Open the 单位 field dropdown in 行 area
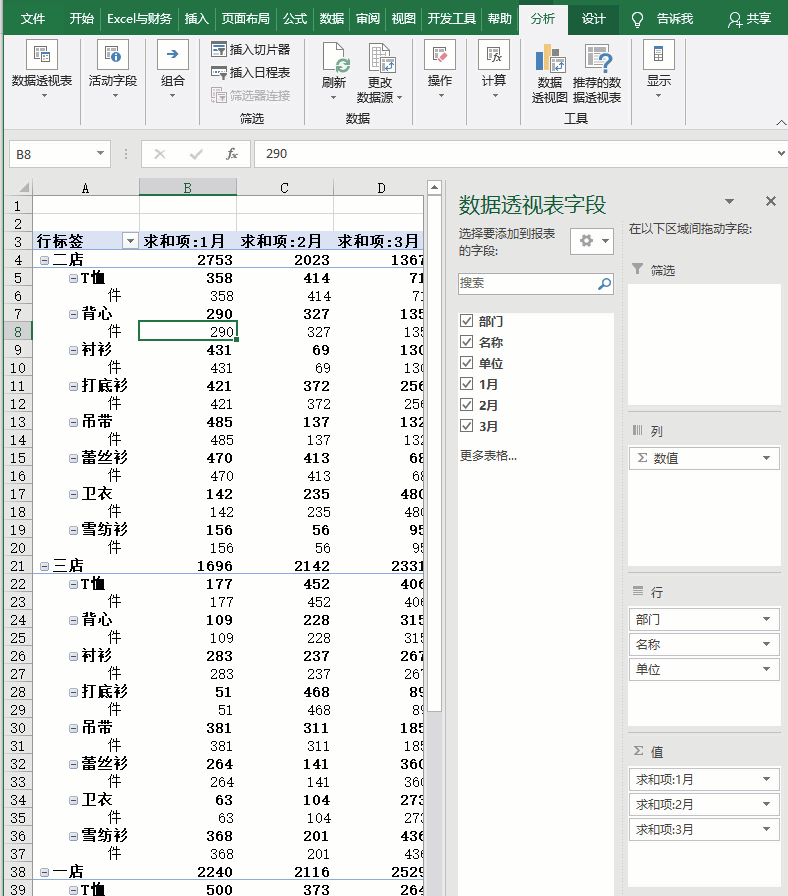This screenshot has width=788, height=896. coord(766,669)
